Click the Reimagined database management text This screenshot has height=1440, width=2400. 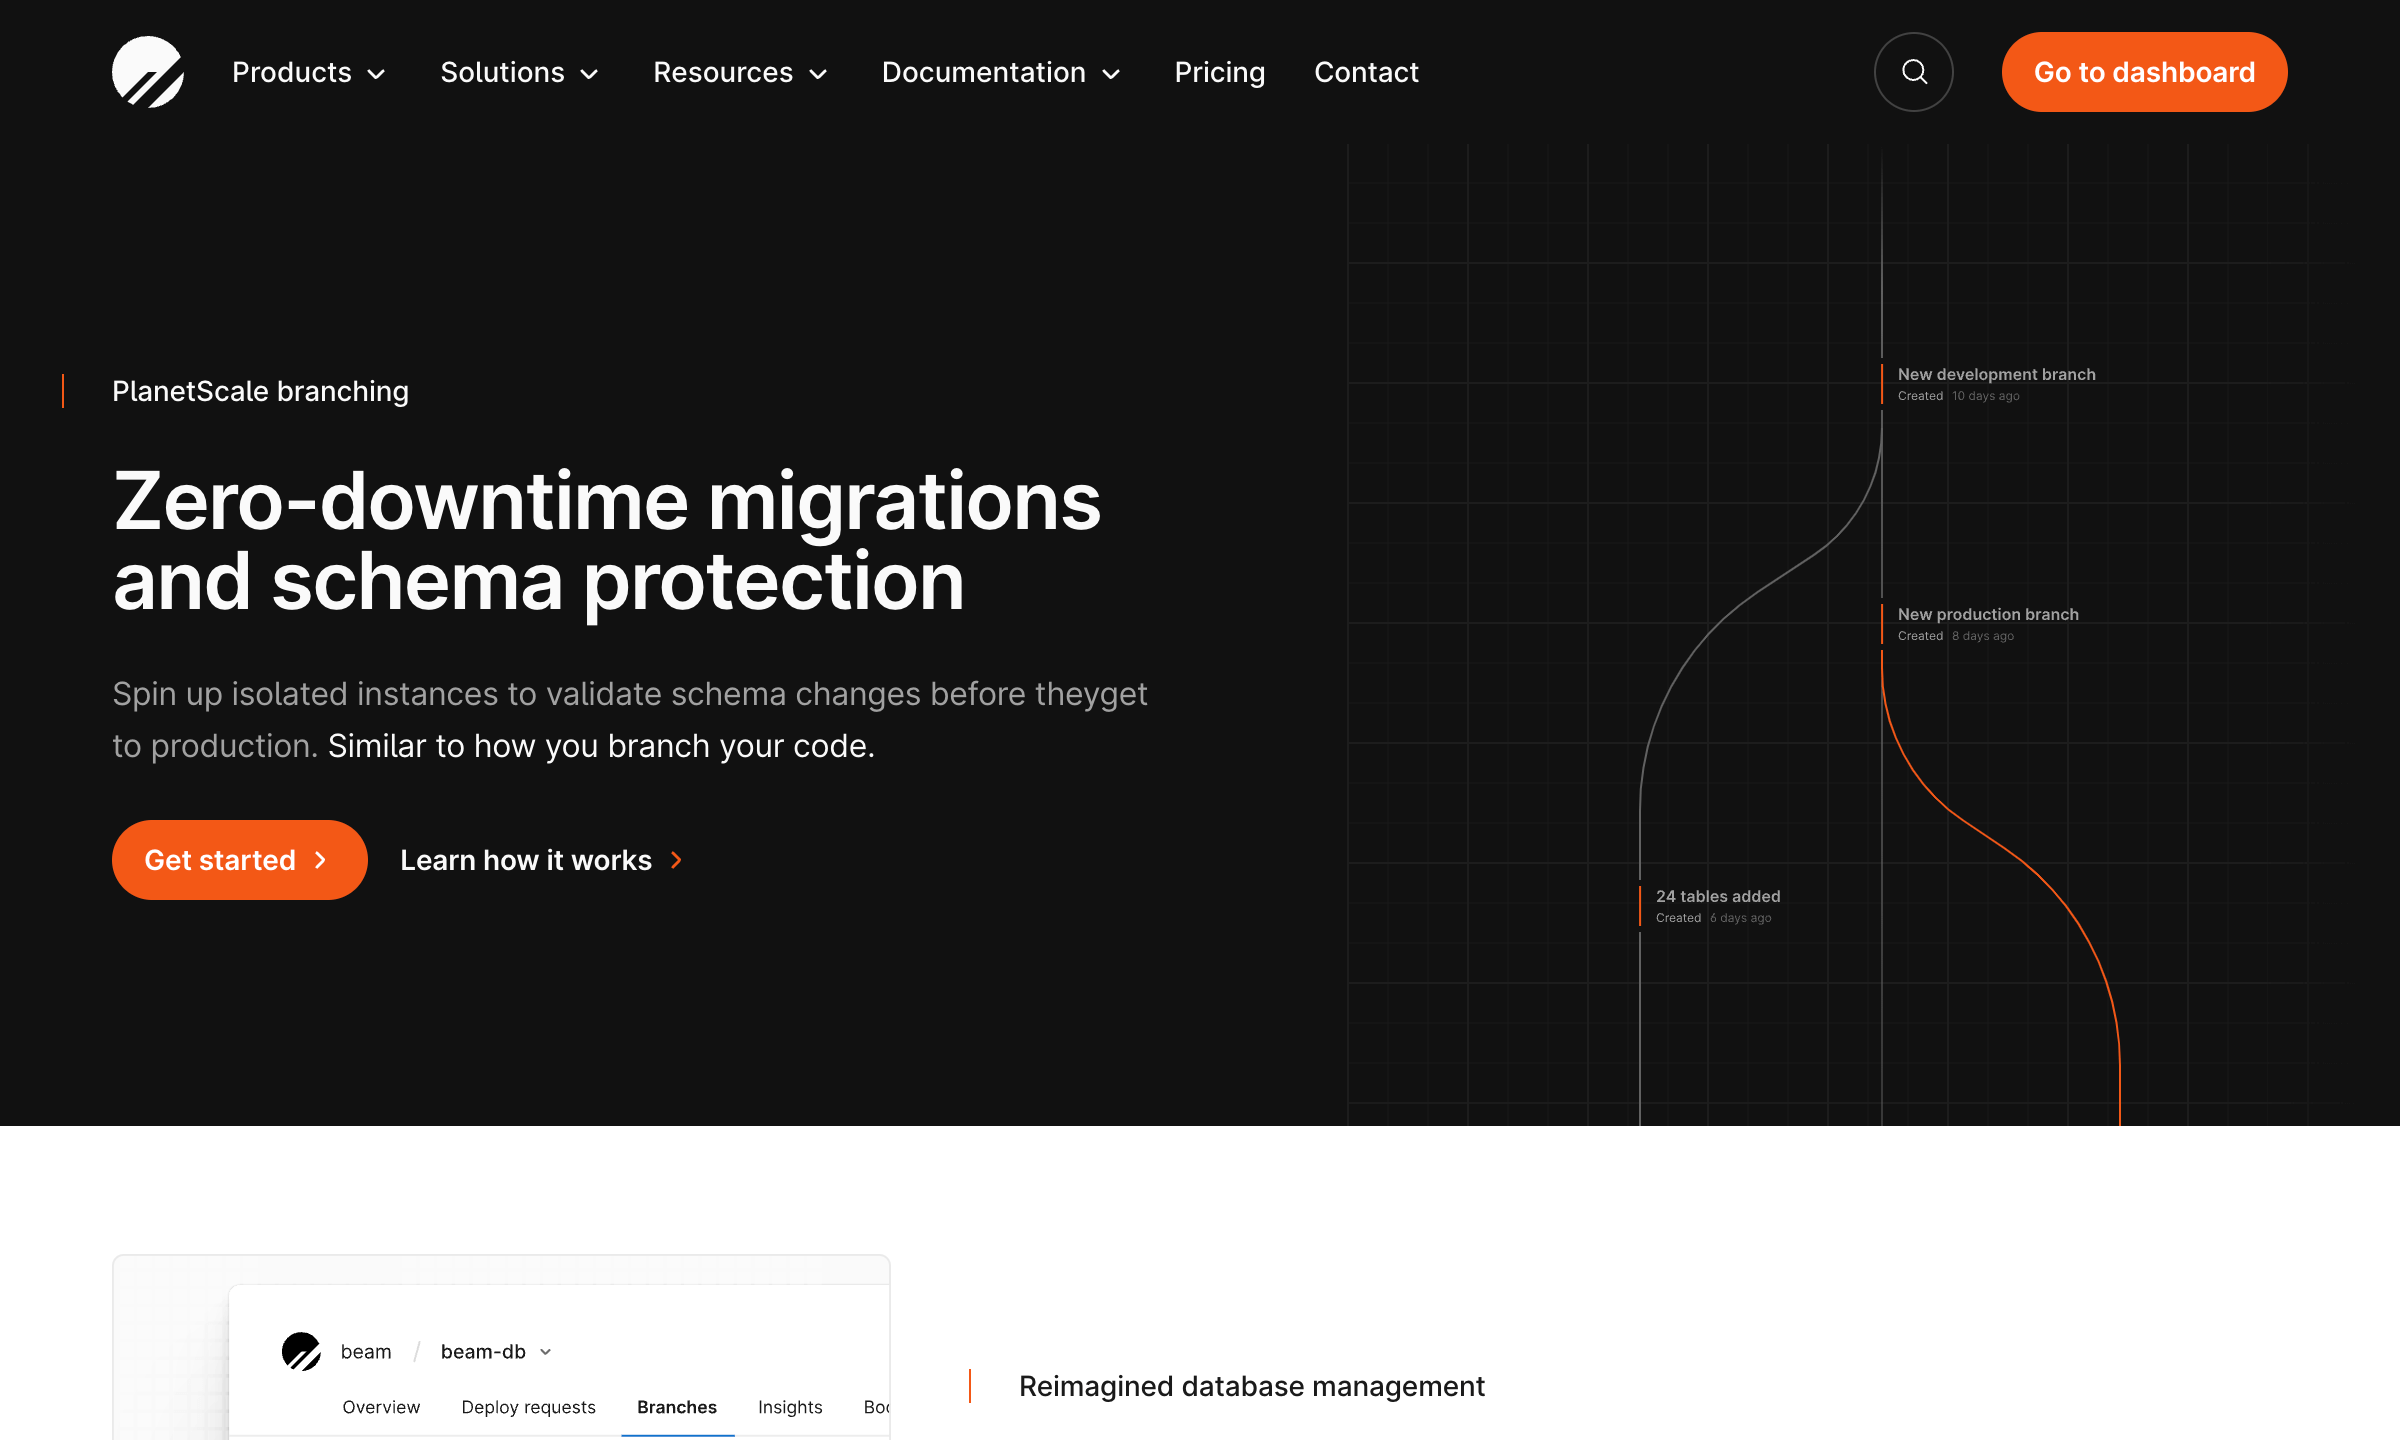tap(1252, 1386)
